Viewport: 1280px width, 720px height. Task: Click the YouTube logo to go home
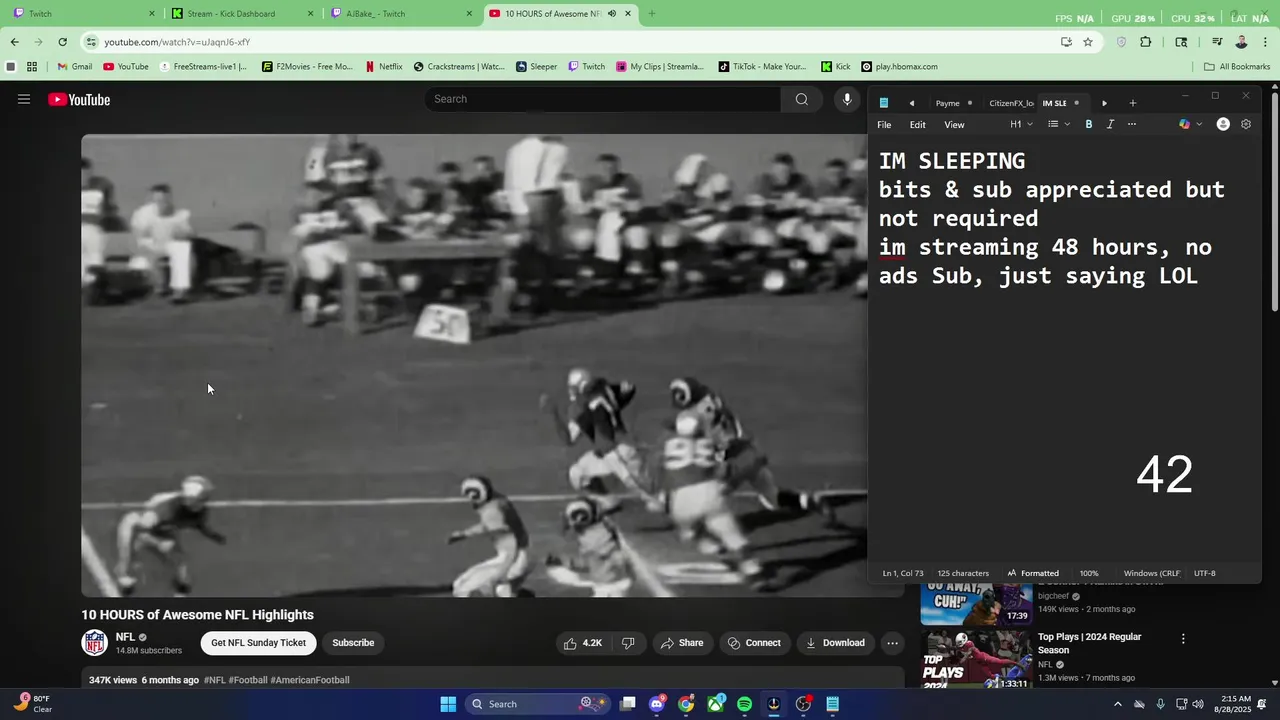point(79,99)
